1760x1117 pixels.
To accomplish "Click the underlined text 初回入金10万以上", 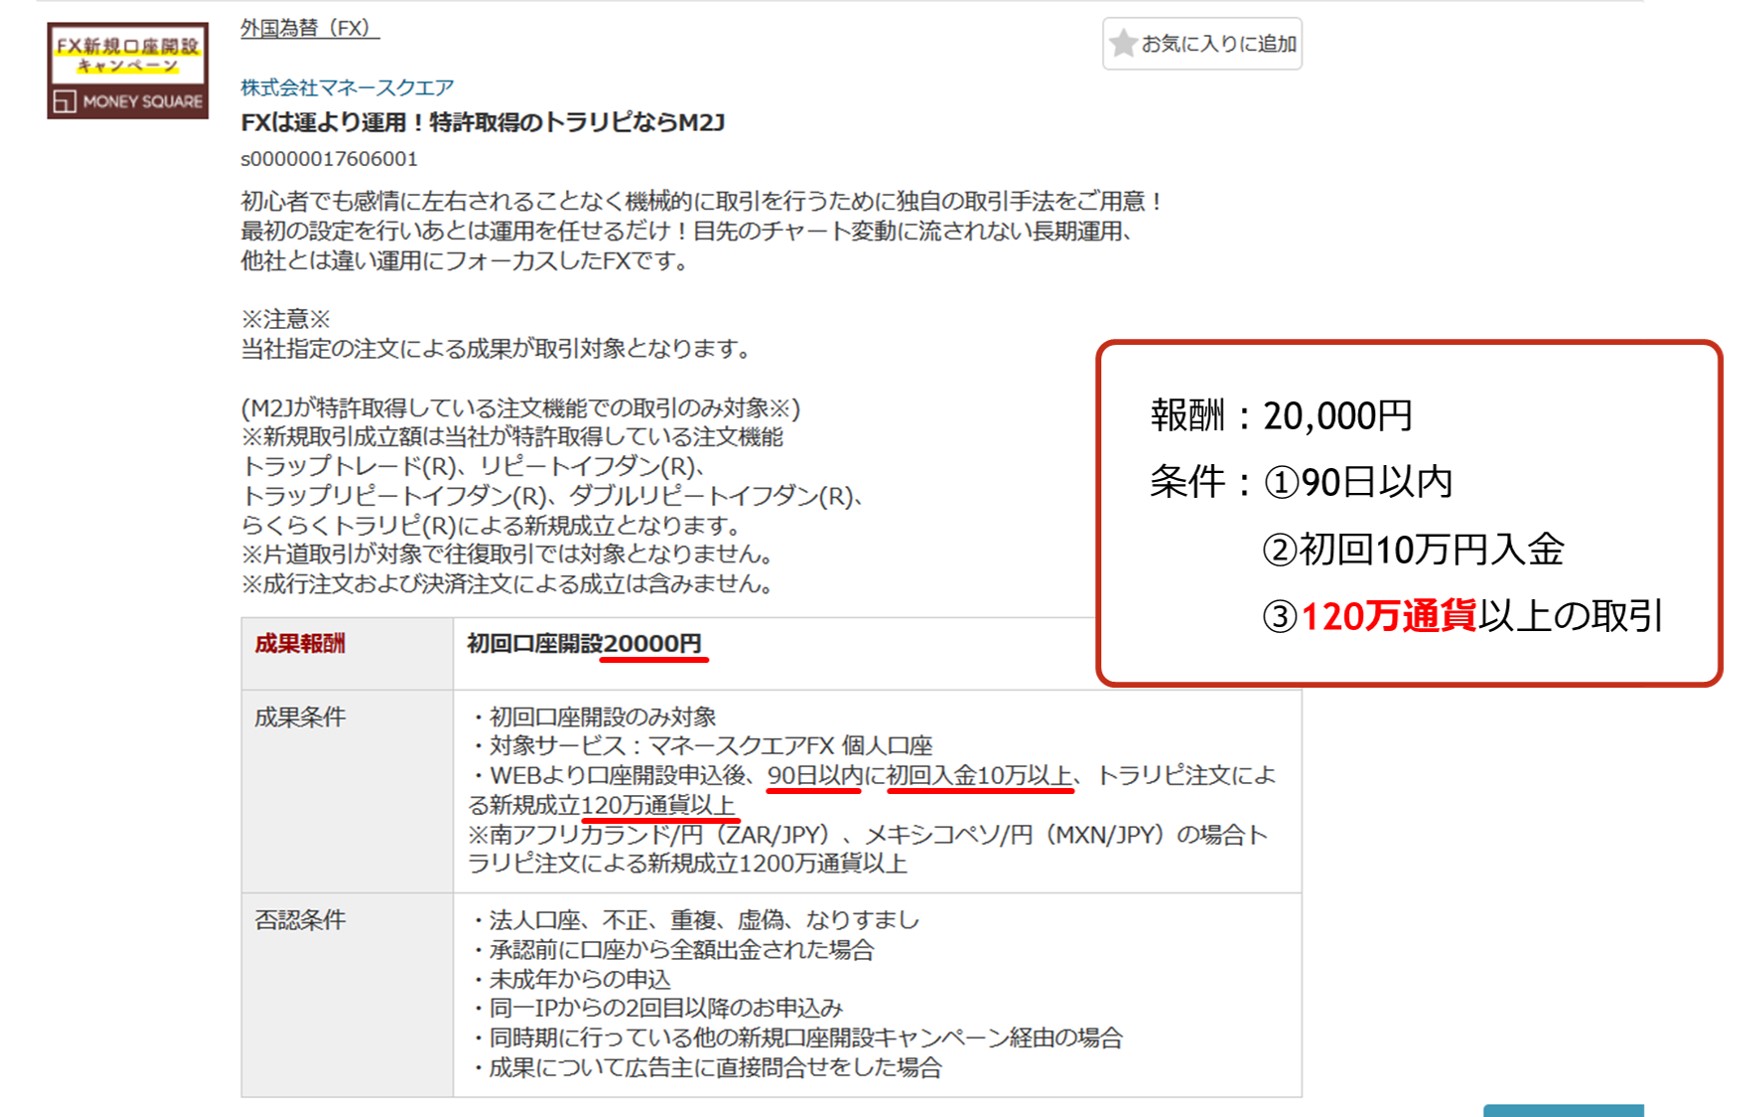I will point(980,775).
